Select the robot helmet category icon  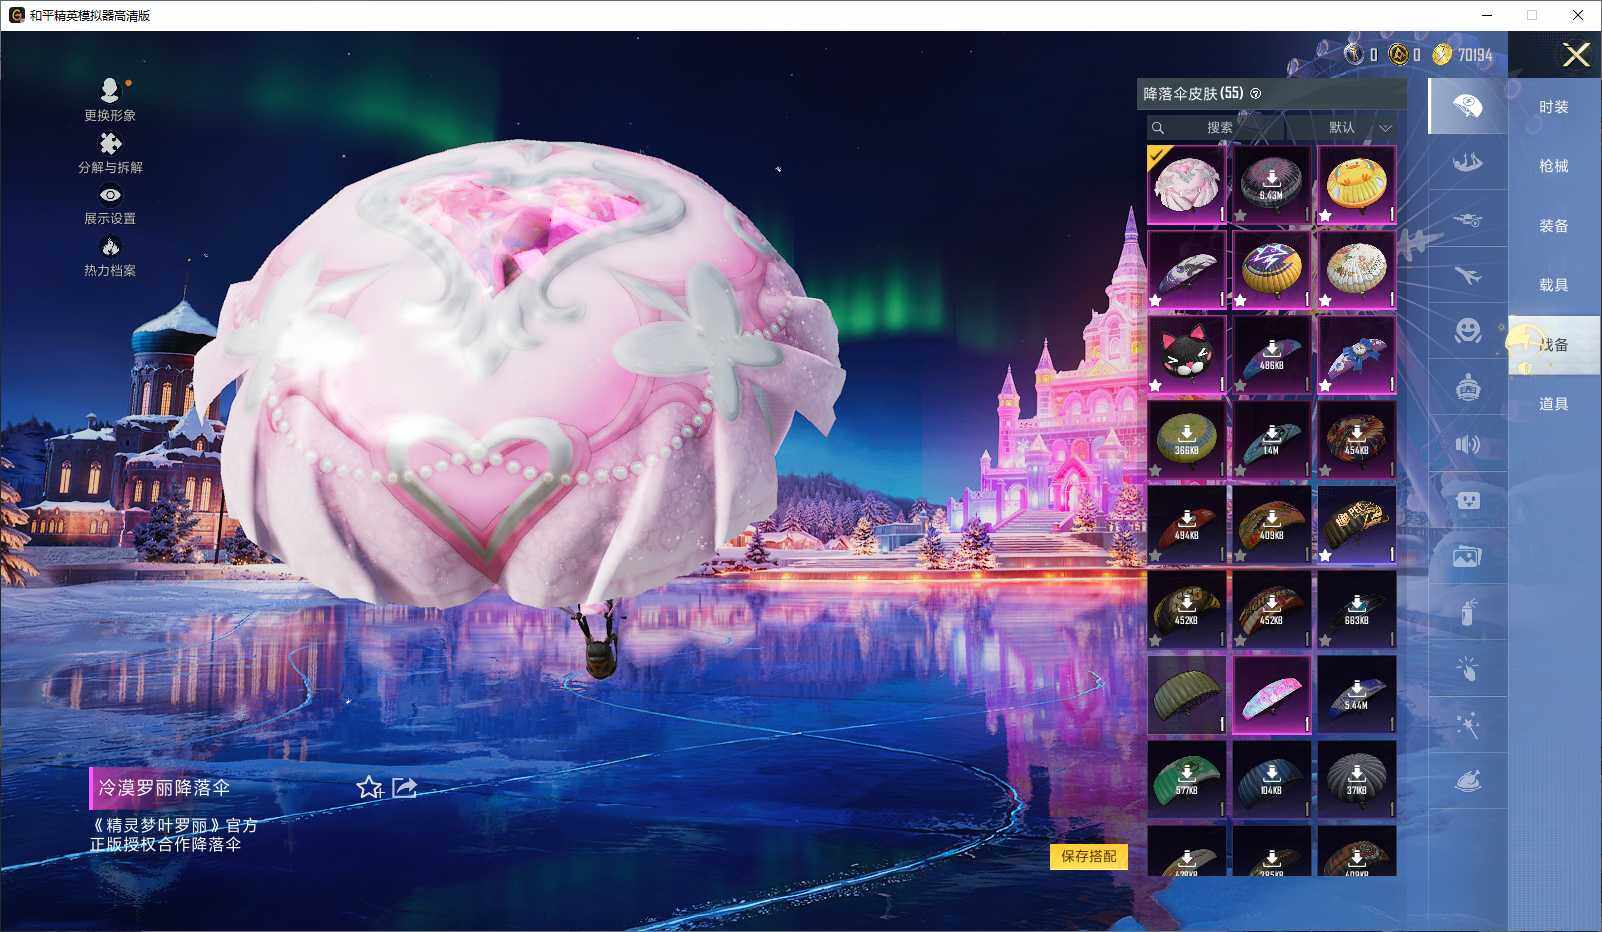(x=1467, y=387)
